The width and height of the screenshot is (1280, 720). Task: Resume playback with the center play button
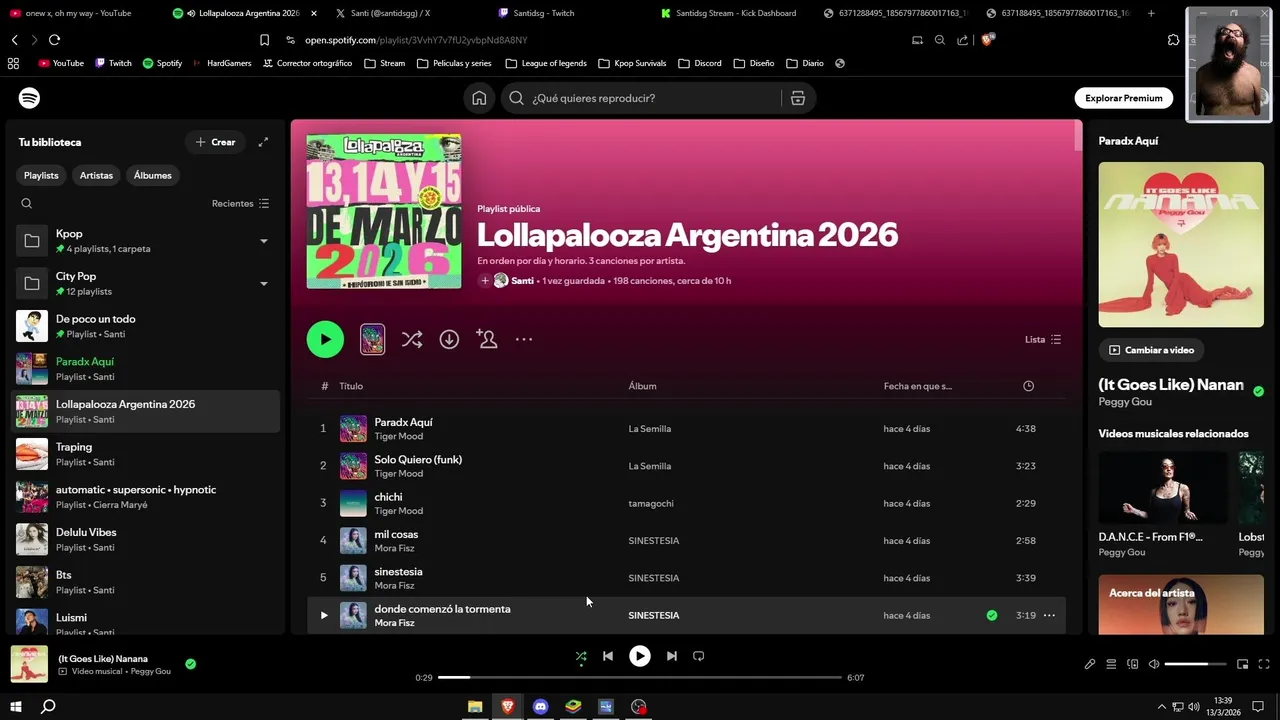point(640,656)
